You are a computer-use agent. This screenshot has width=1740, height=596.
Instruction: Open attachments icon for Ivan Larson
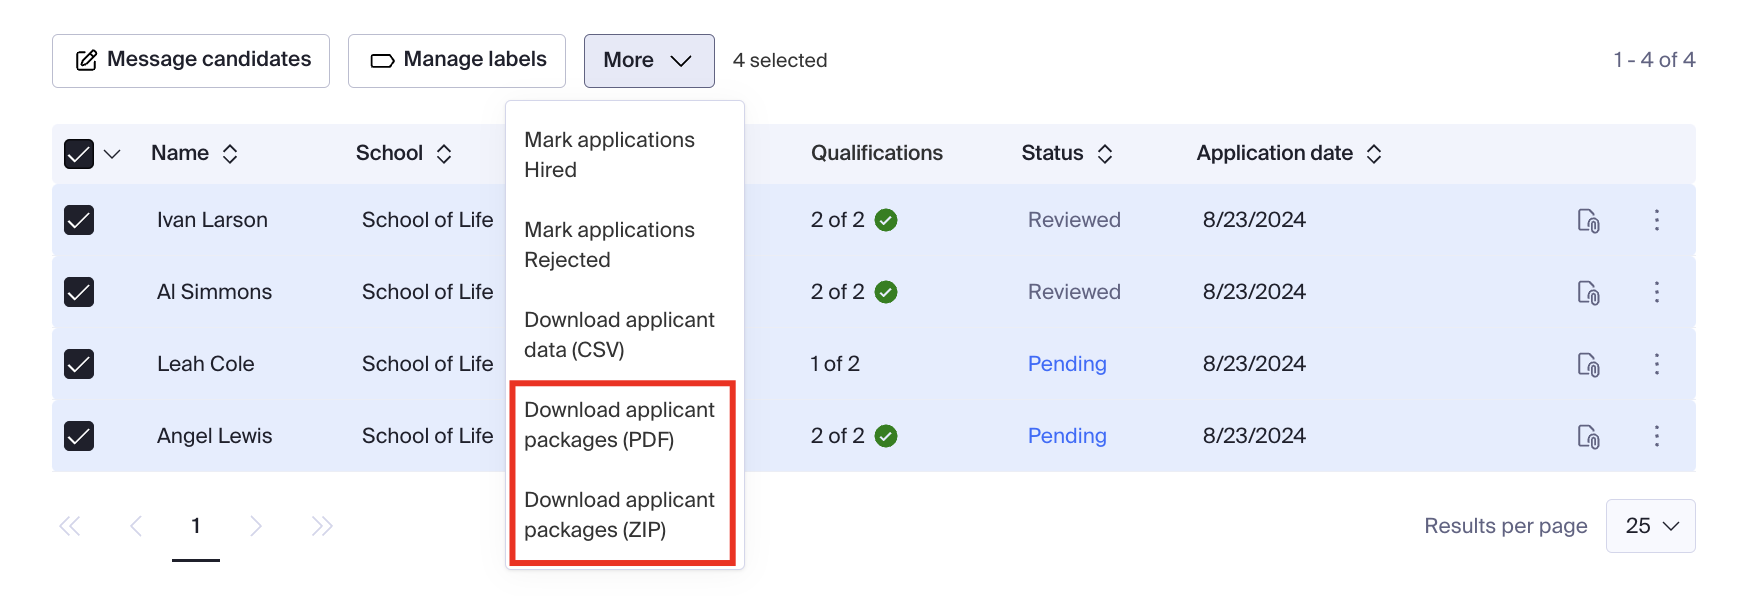1588,220
